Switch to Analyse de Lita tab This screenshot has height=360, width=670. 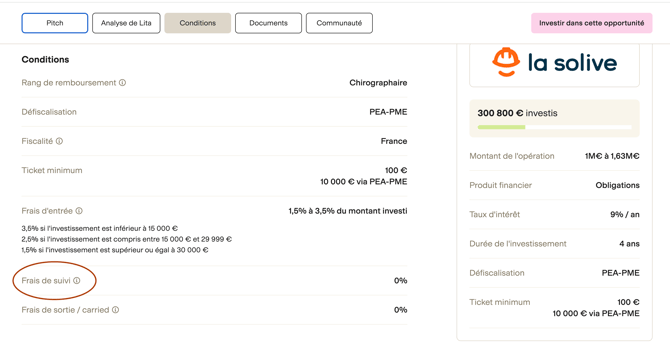[x=126, y=23]
